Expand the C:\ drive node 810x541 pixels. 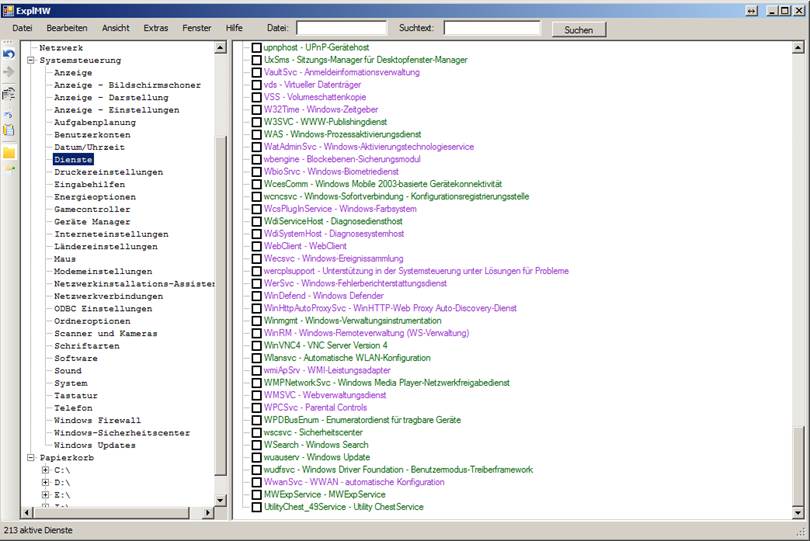click(45, 470)
